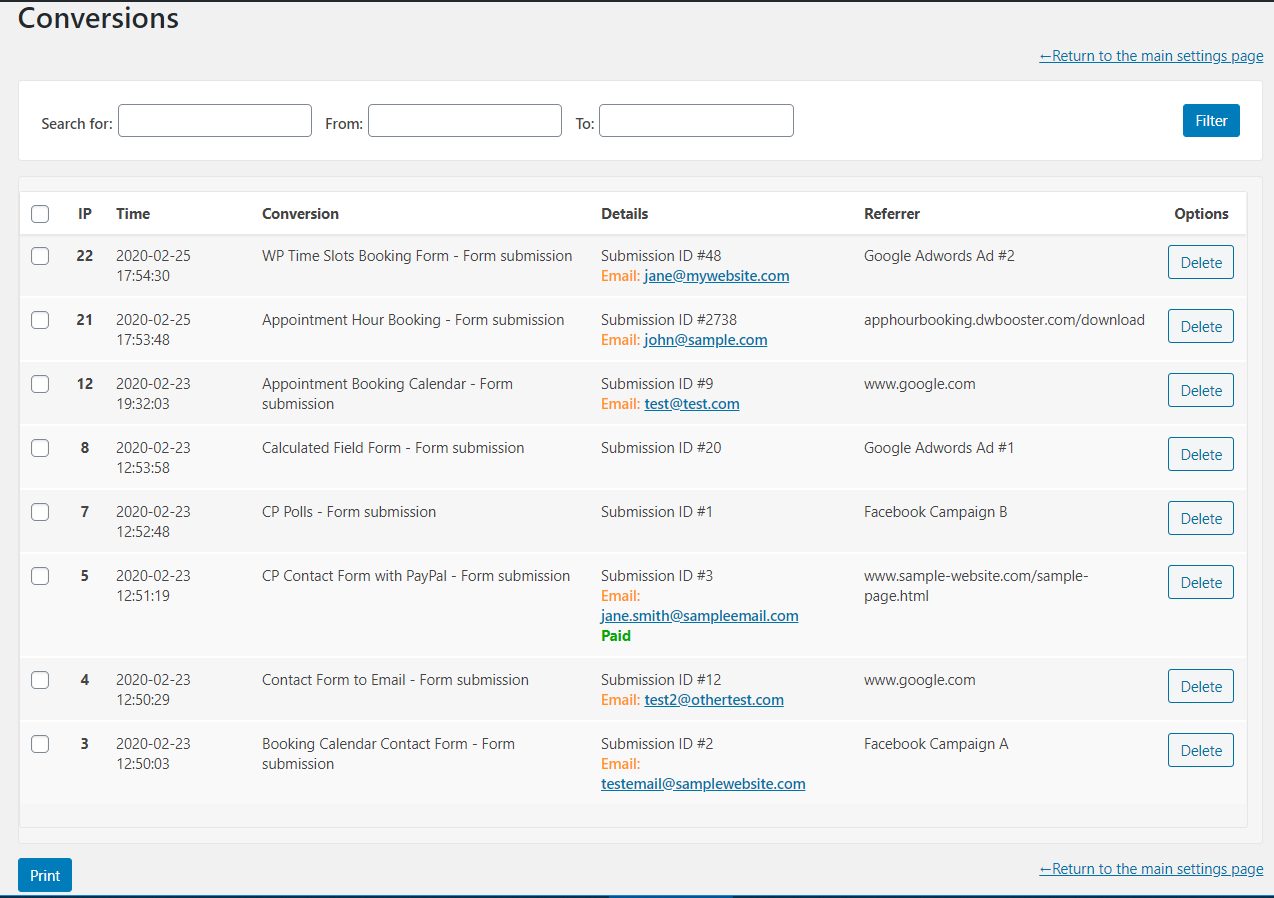Click the Print button
1274x898 pixels.
(x=45, y=875)
